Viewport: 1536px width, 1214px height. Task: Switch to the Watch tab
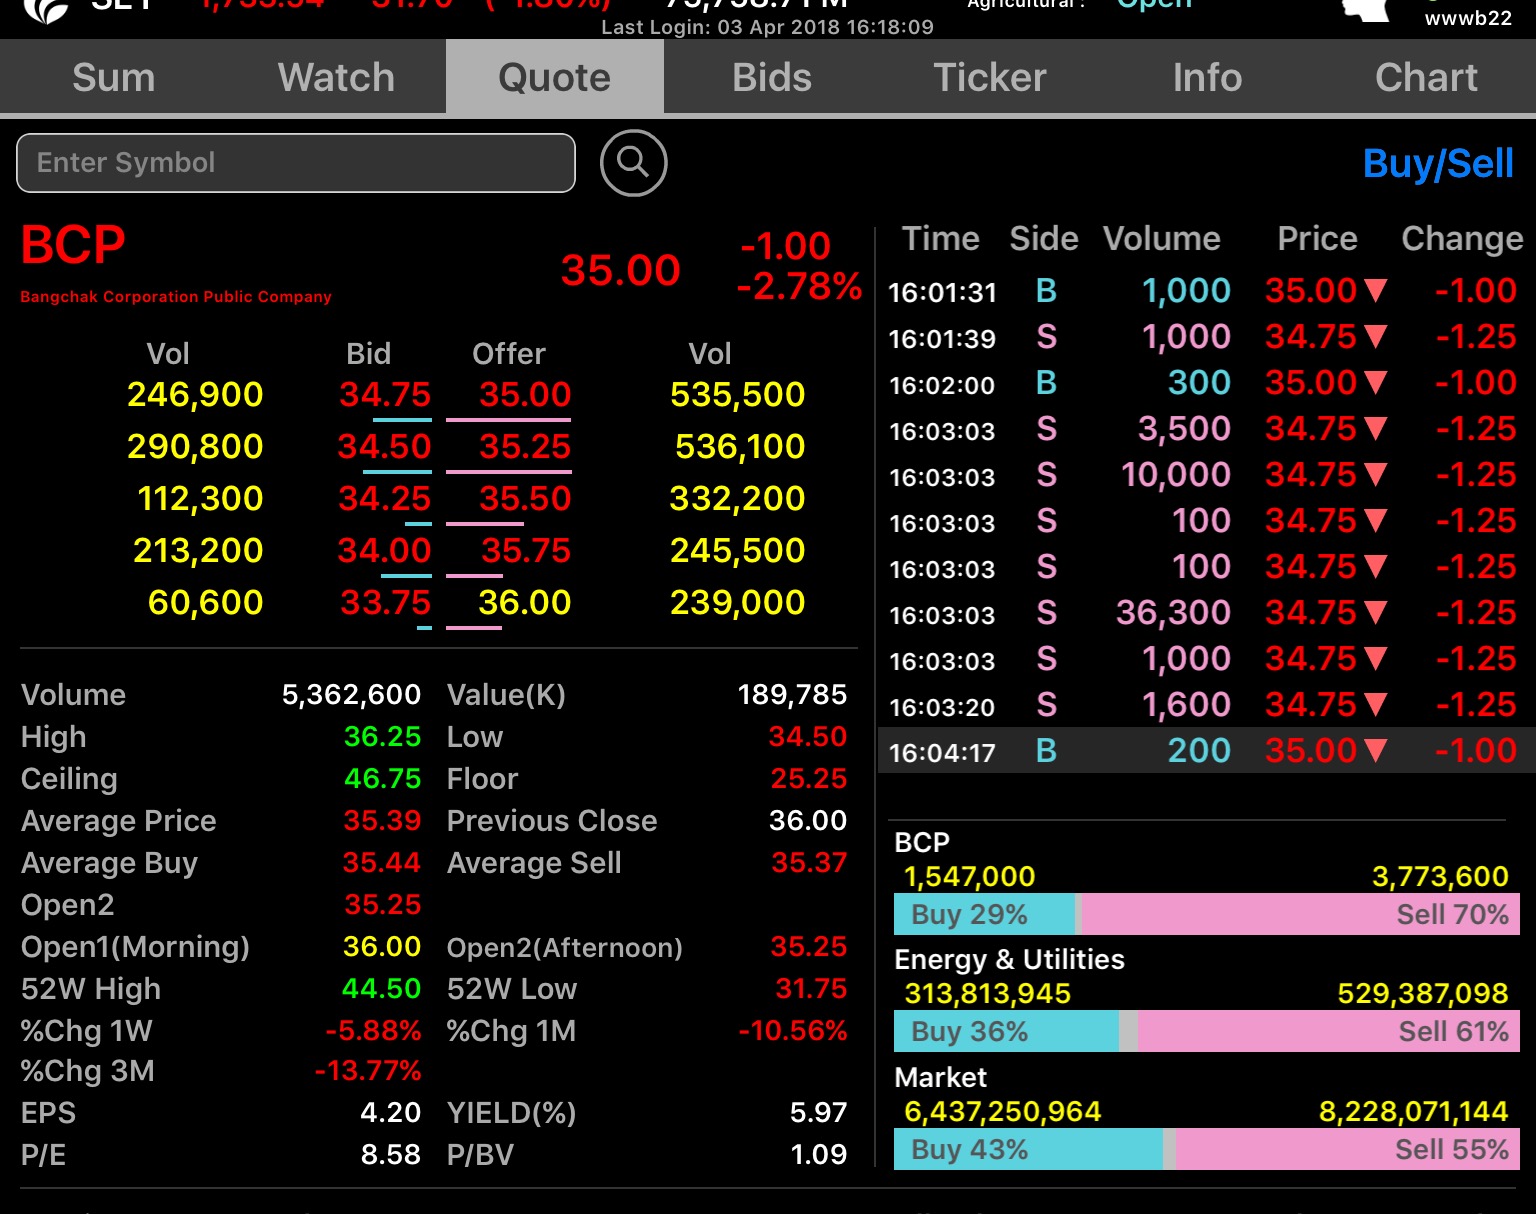[x=336, y=77]
